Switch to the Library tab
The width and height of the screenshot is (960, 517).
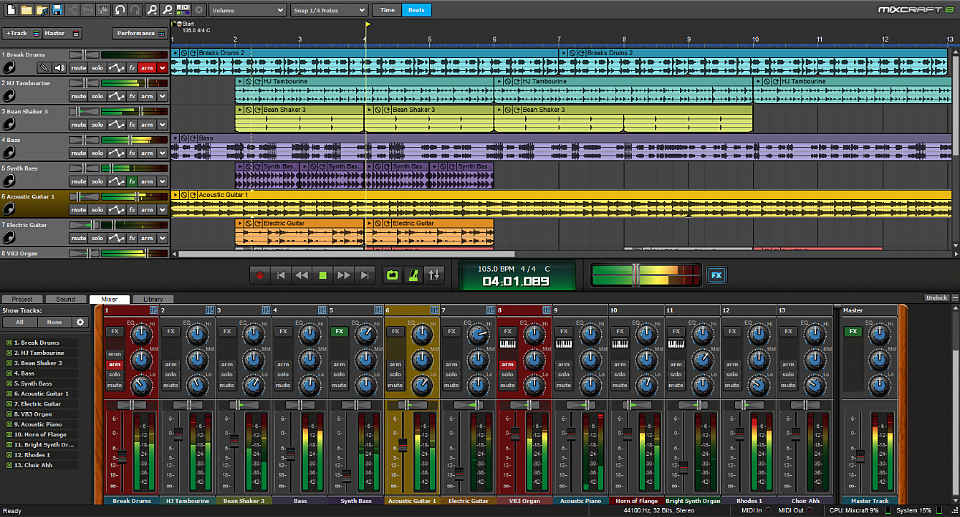click(x=153, y=299)
